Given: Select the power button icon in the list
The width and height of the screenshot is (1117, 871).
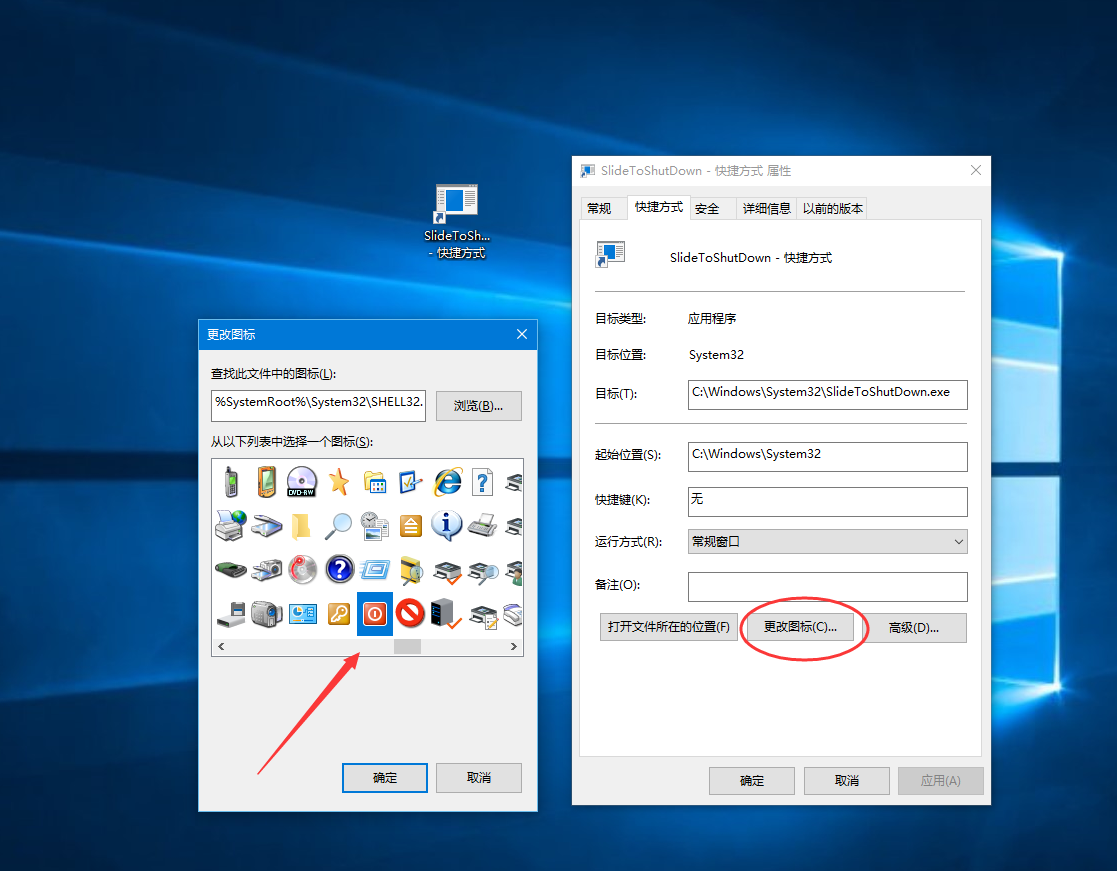Looking at the screenshot, I should coord(375,613).
